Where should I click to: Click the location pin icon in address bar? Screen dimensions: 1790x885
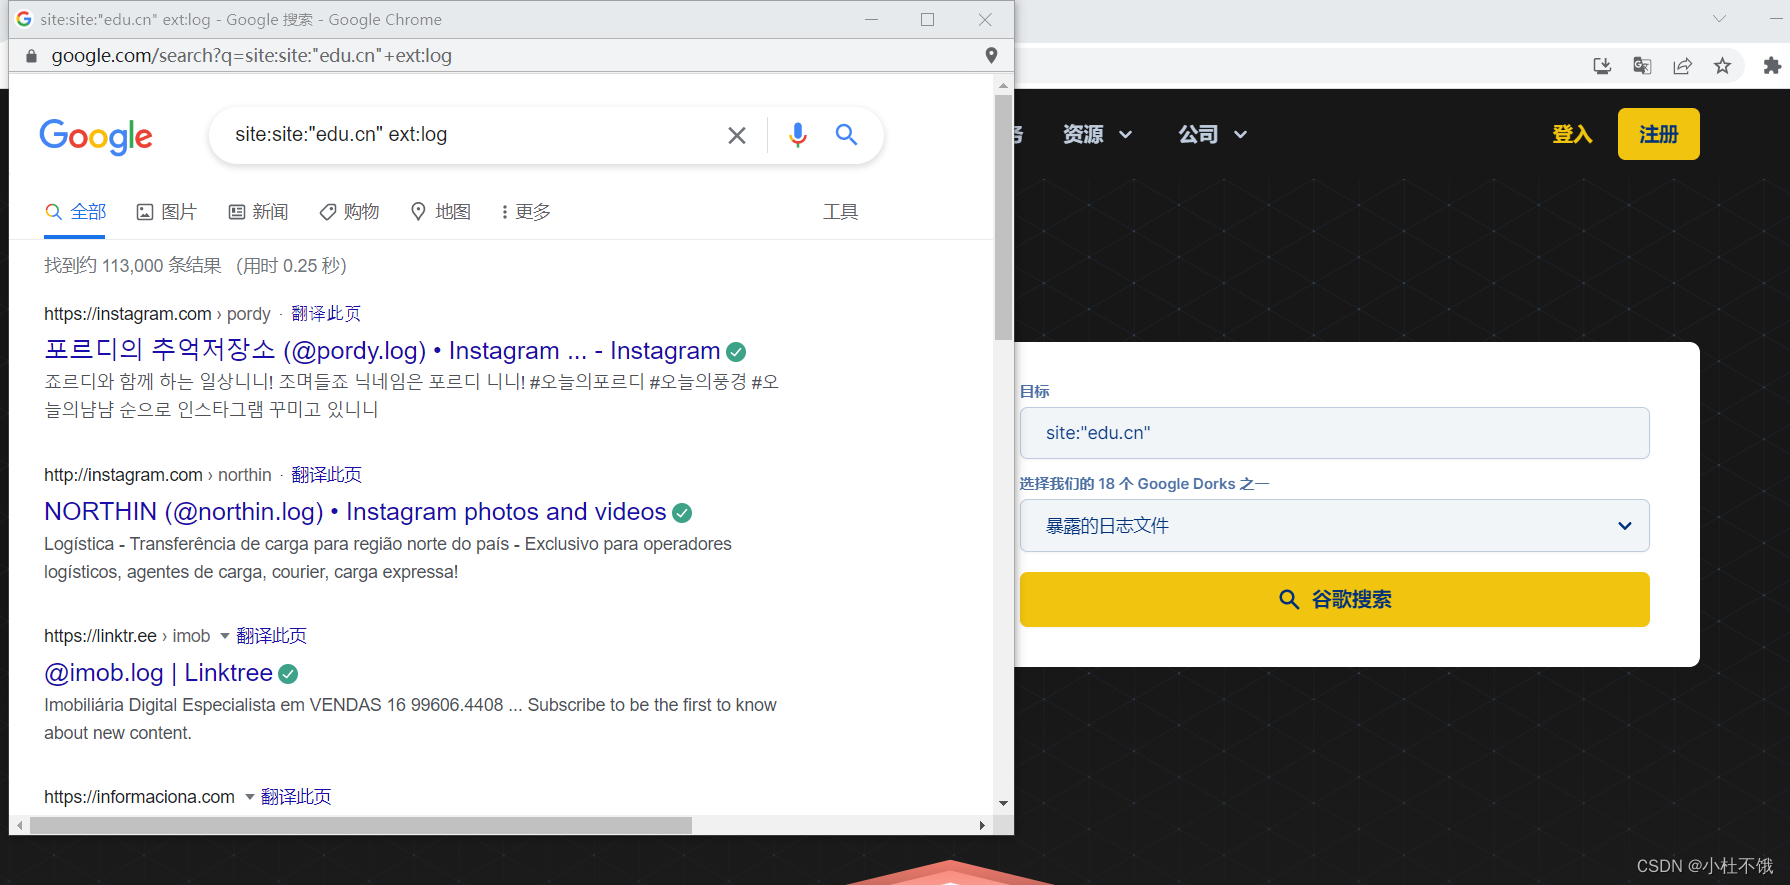[991, 56]
